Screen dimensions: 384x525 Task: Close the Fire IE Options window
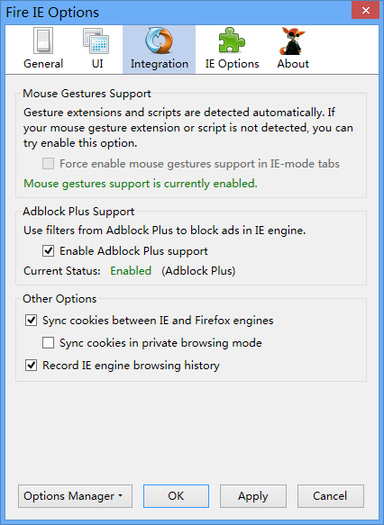tap(366, 10)
